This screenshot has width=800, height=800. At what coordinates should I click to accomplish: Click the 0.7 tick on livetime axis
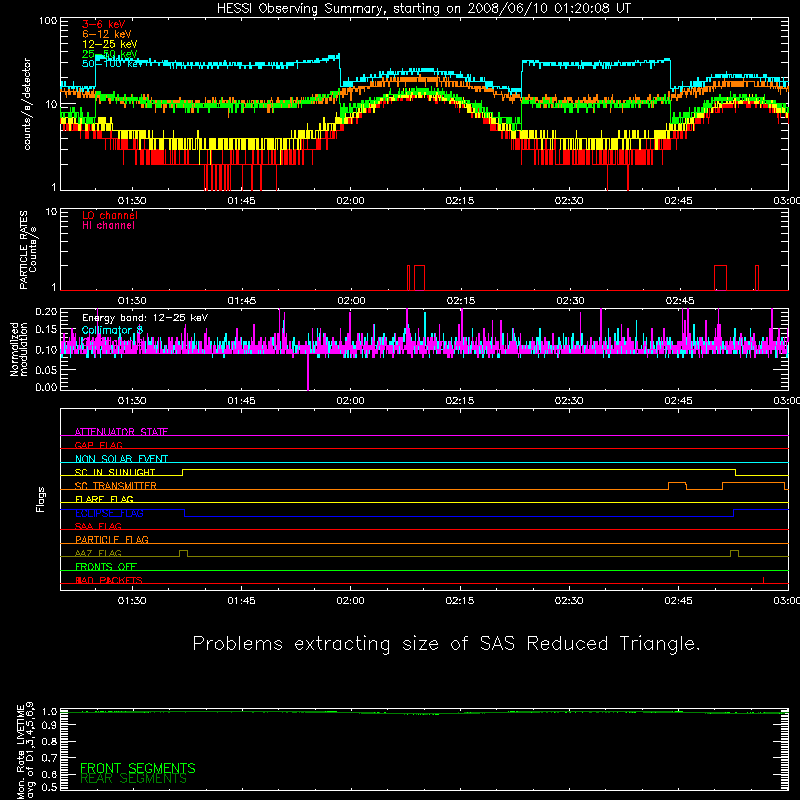coord(49,758)
